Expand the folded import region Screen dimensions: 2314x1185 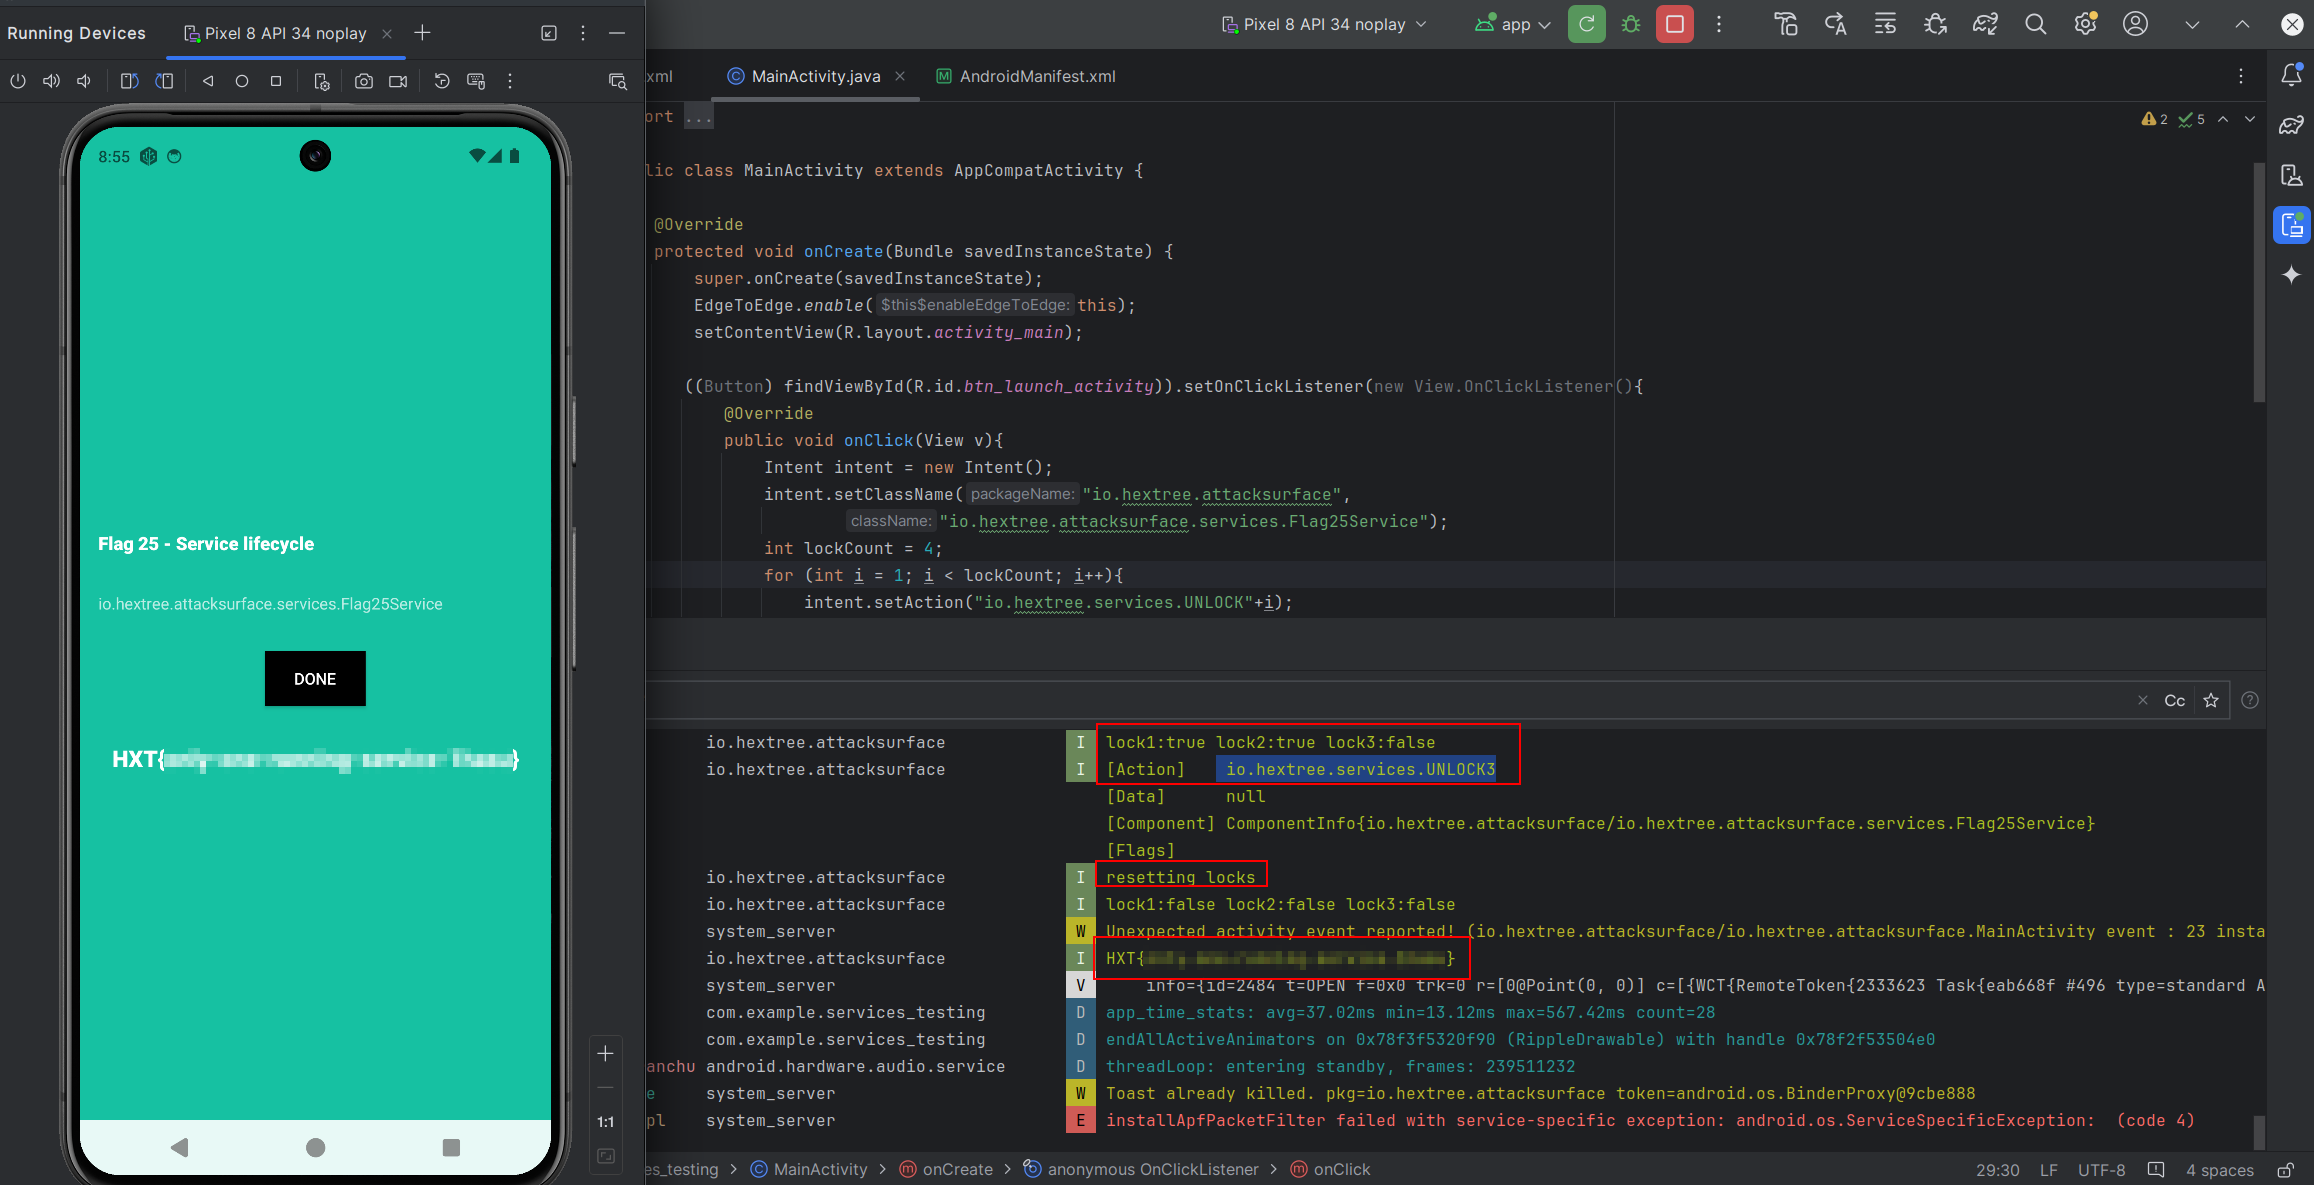(x=698, y=117)
